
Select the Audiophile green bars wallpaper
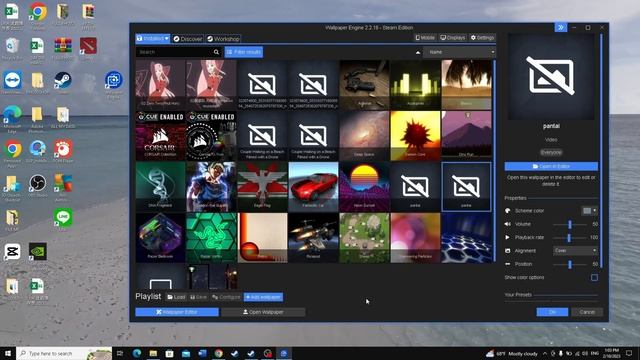pos(415,85)
